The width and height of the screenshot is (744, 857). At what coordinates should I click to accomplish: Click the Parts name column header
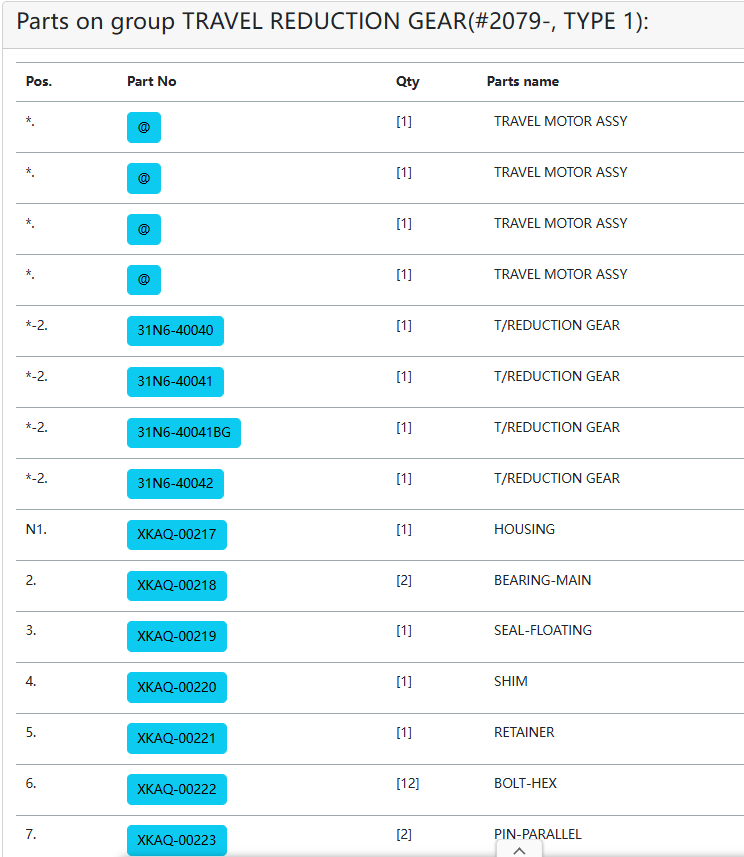tap(523, 81)
